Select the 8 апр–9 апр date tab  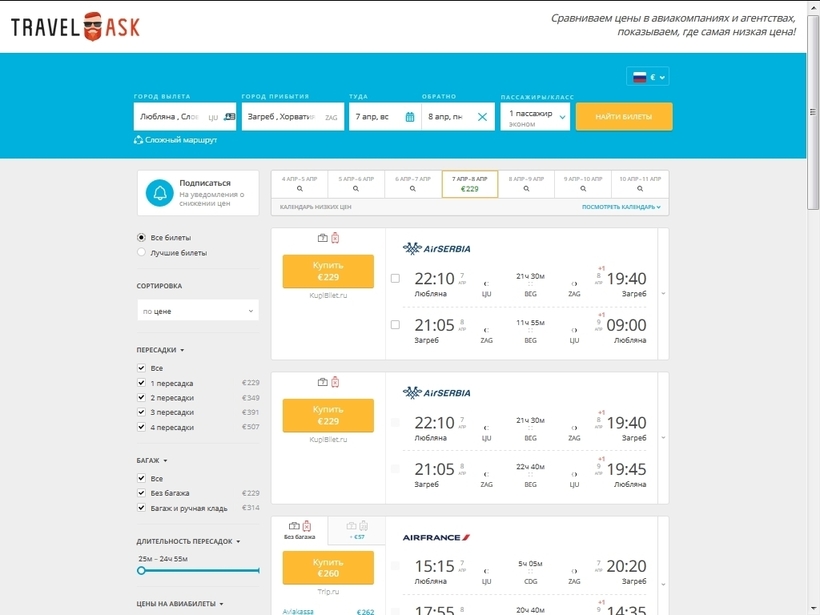tap(526, 184)
